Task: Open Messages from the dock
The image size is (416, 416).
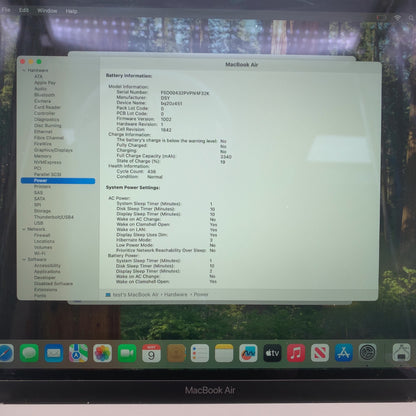Action: (29, 353)
